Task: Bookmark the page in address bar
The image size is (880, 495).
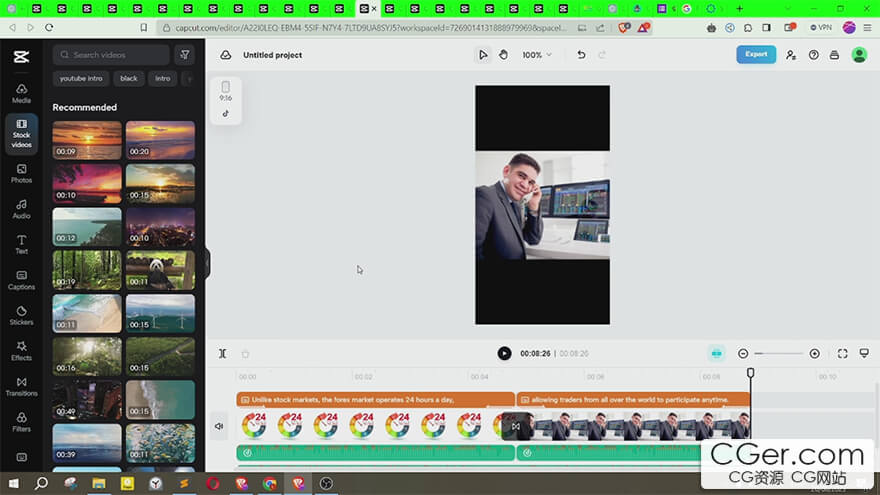Action: [144, 28]
